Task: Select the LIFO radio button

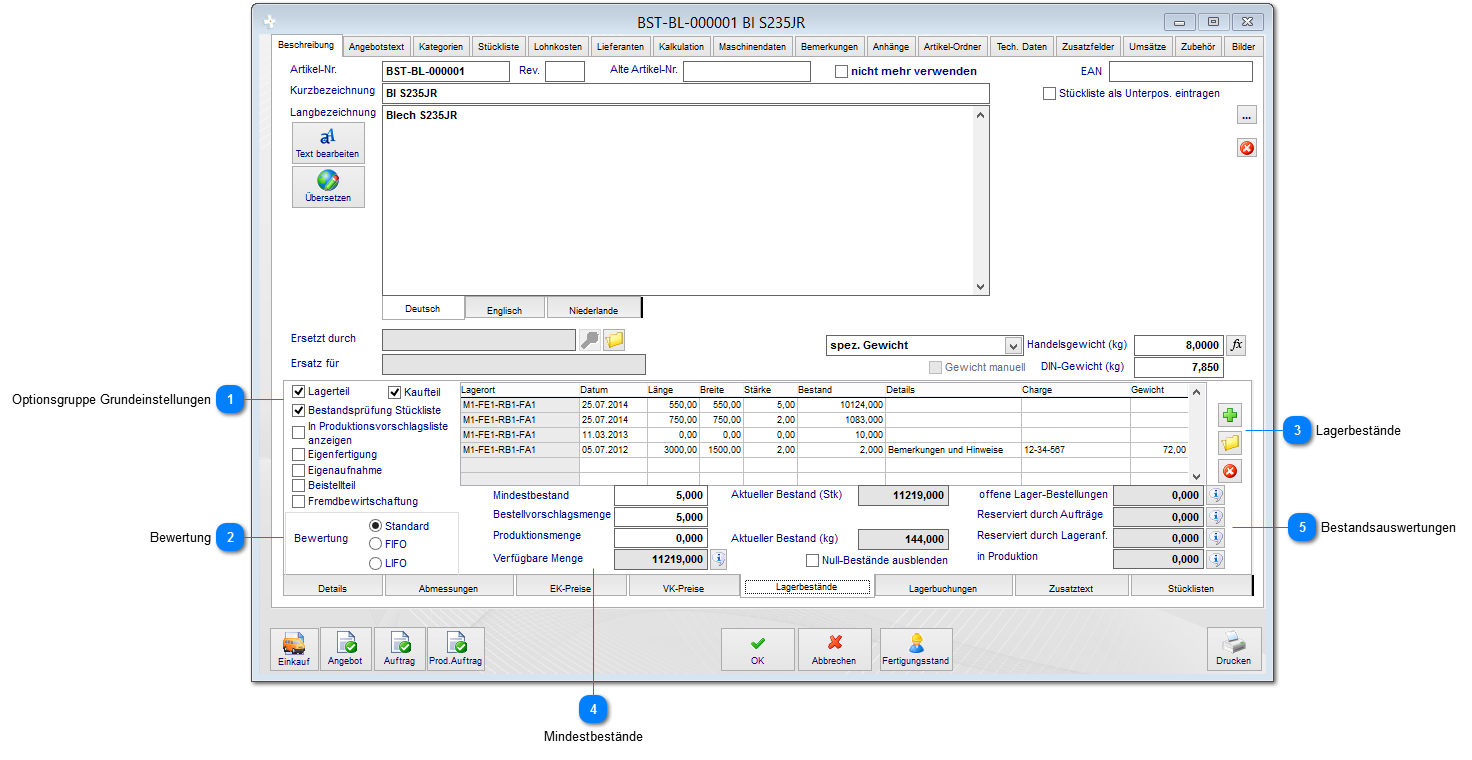Action: coord(376,563)
